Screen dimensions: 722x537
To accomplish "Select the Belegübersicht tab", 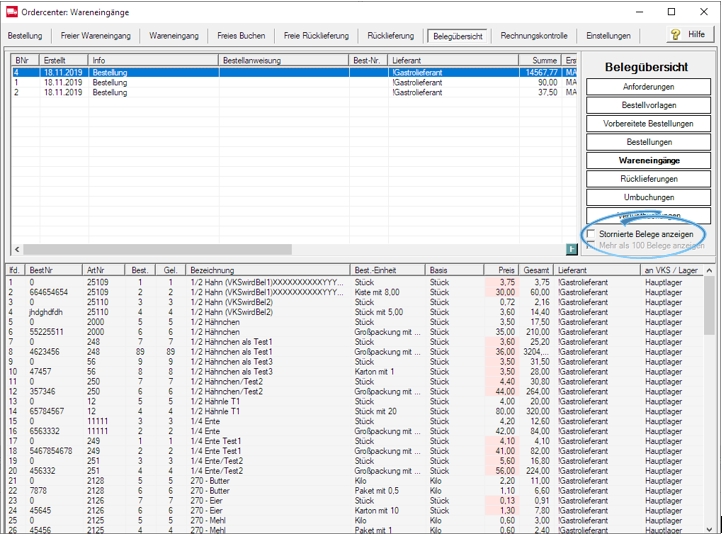I will click(x=458, y=36).
